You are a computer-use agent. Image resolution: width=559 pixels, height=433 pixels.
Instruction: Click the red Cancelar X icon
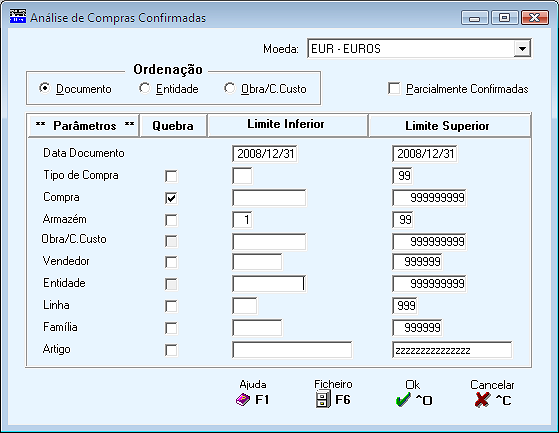(x=482, y=400)
